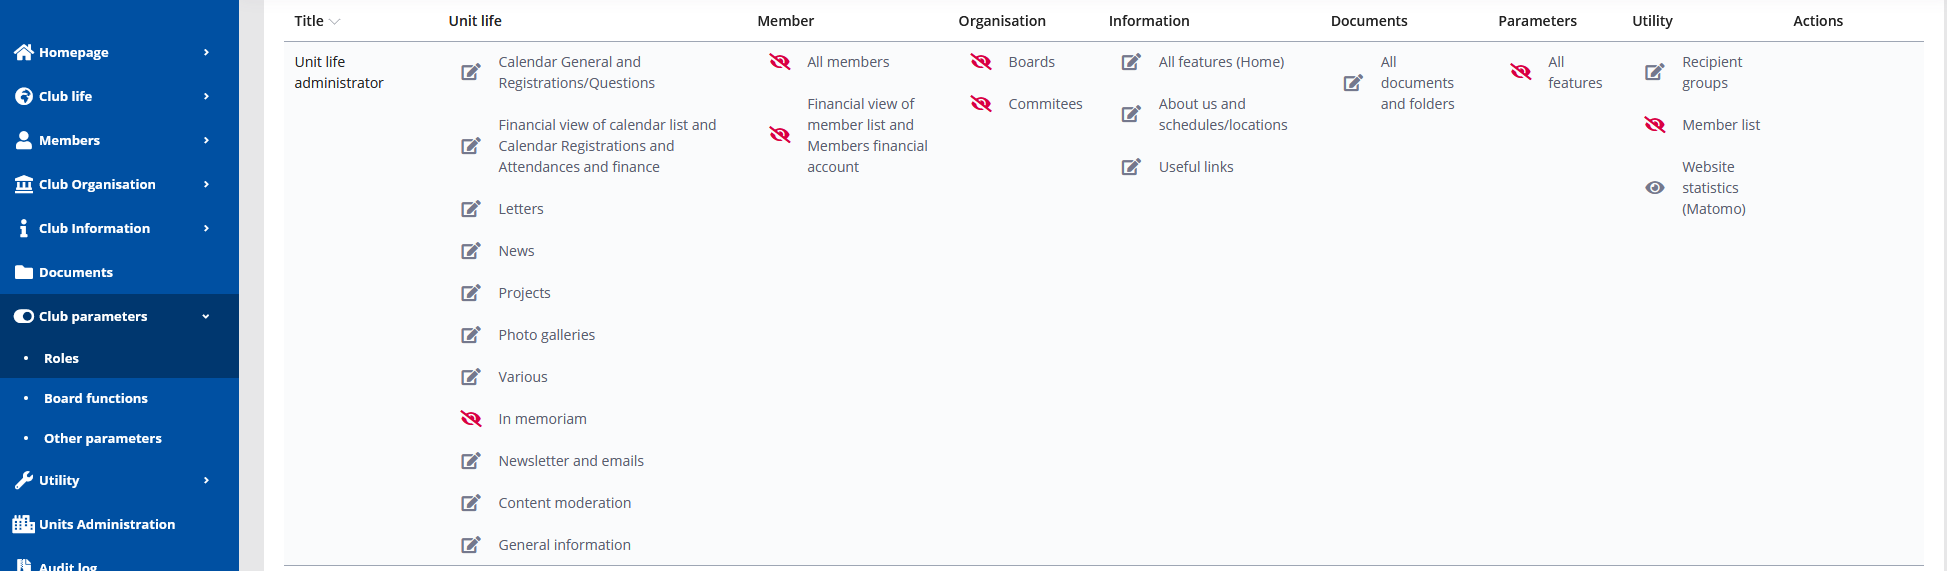Select Other parameters in the sidebar
The height and width of the screenshot is (571, 1947).
click(x=102, y=438)
